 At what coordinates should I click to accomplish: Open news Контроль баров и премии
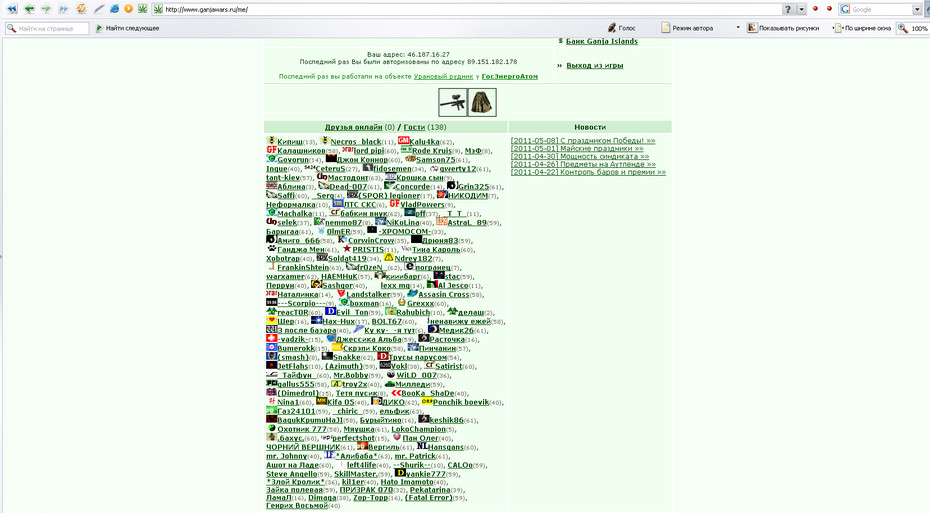[588, 172]
